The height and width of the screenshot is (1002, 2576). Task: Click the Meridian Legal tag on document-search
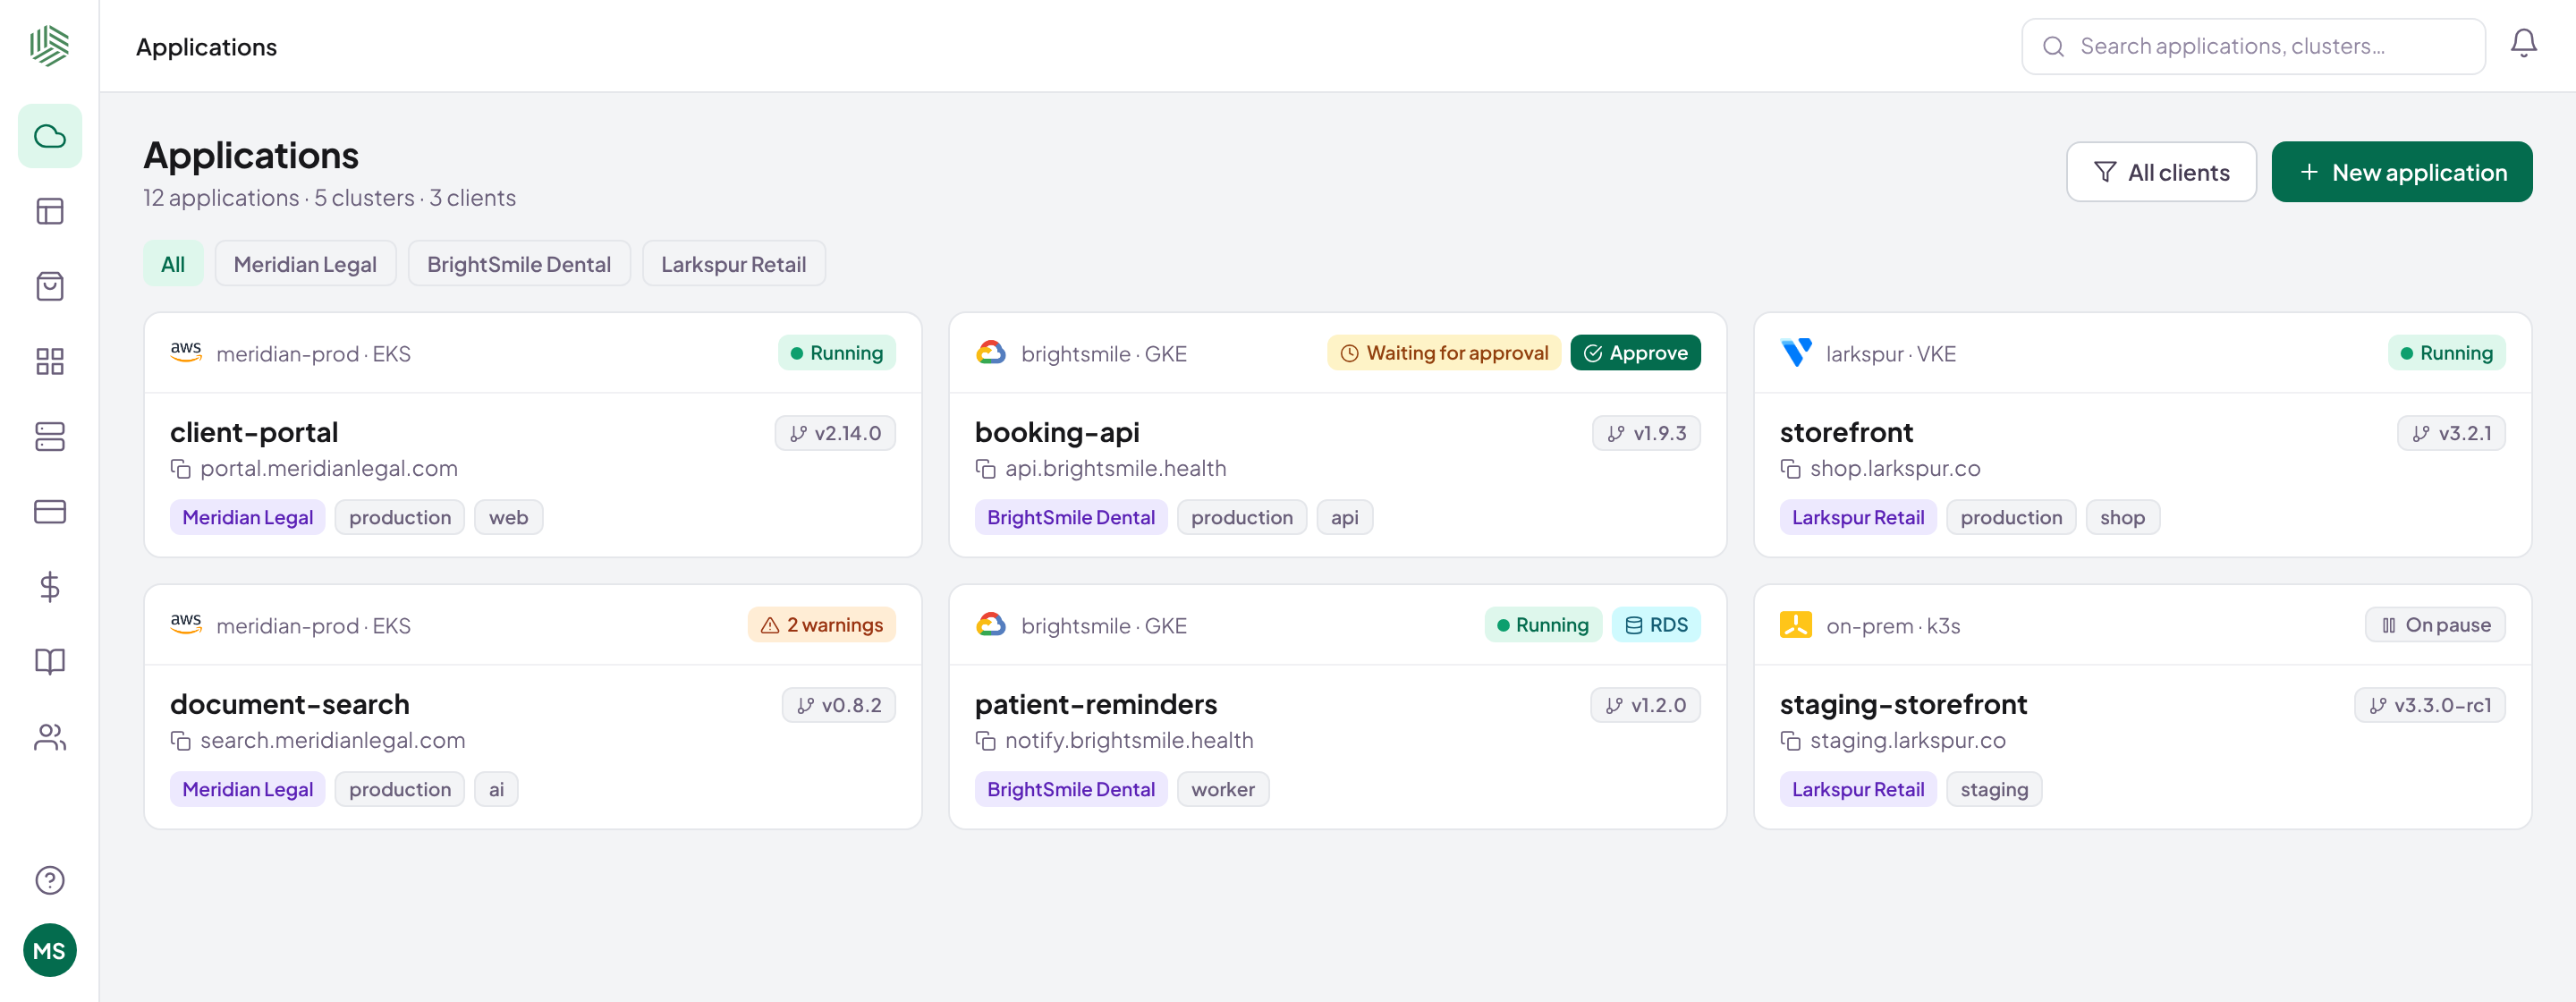(247, 789)
